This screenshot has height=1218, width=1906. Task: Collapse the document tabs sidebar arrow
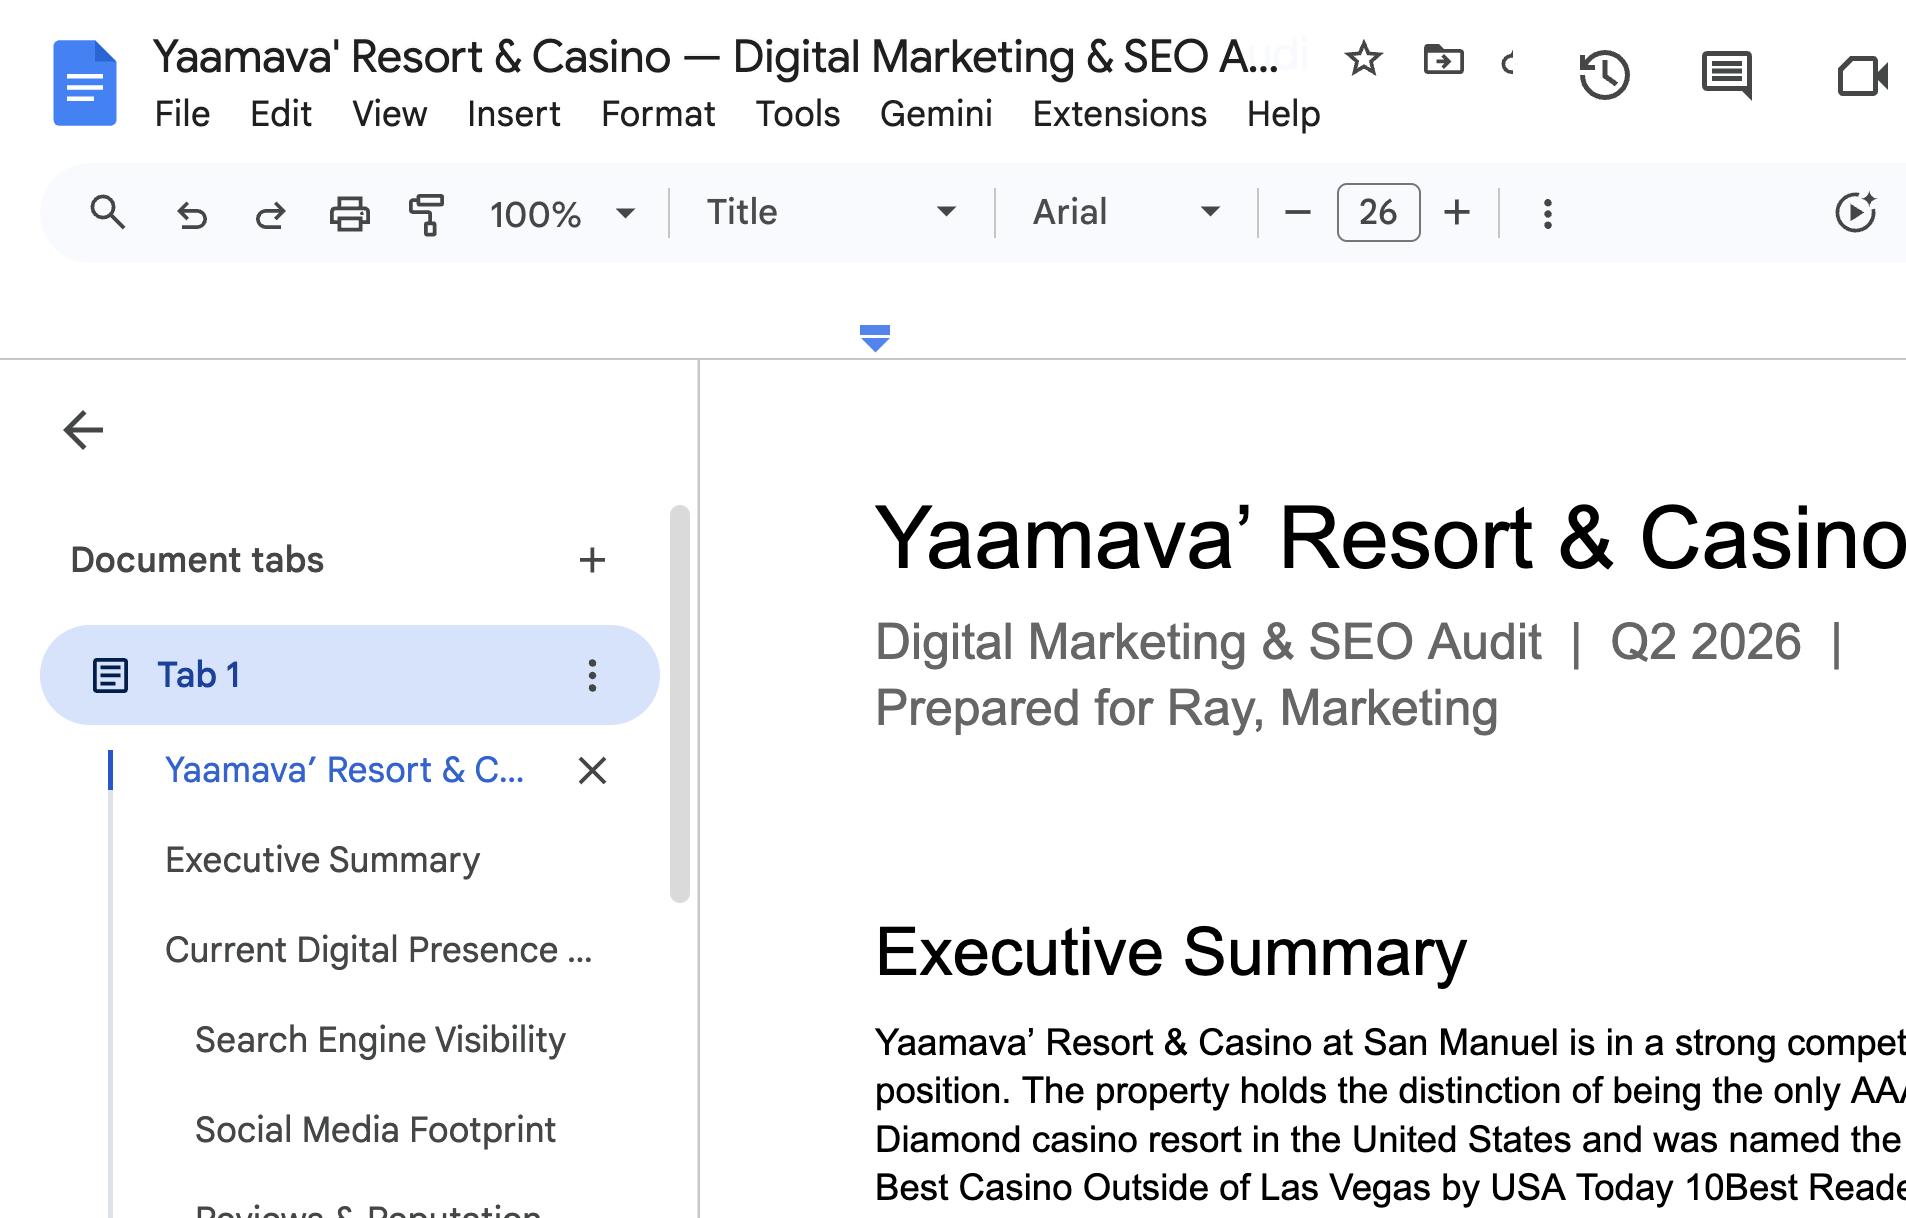[83, 430]
